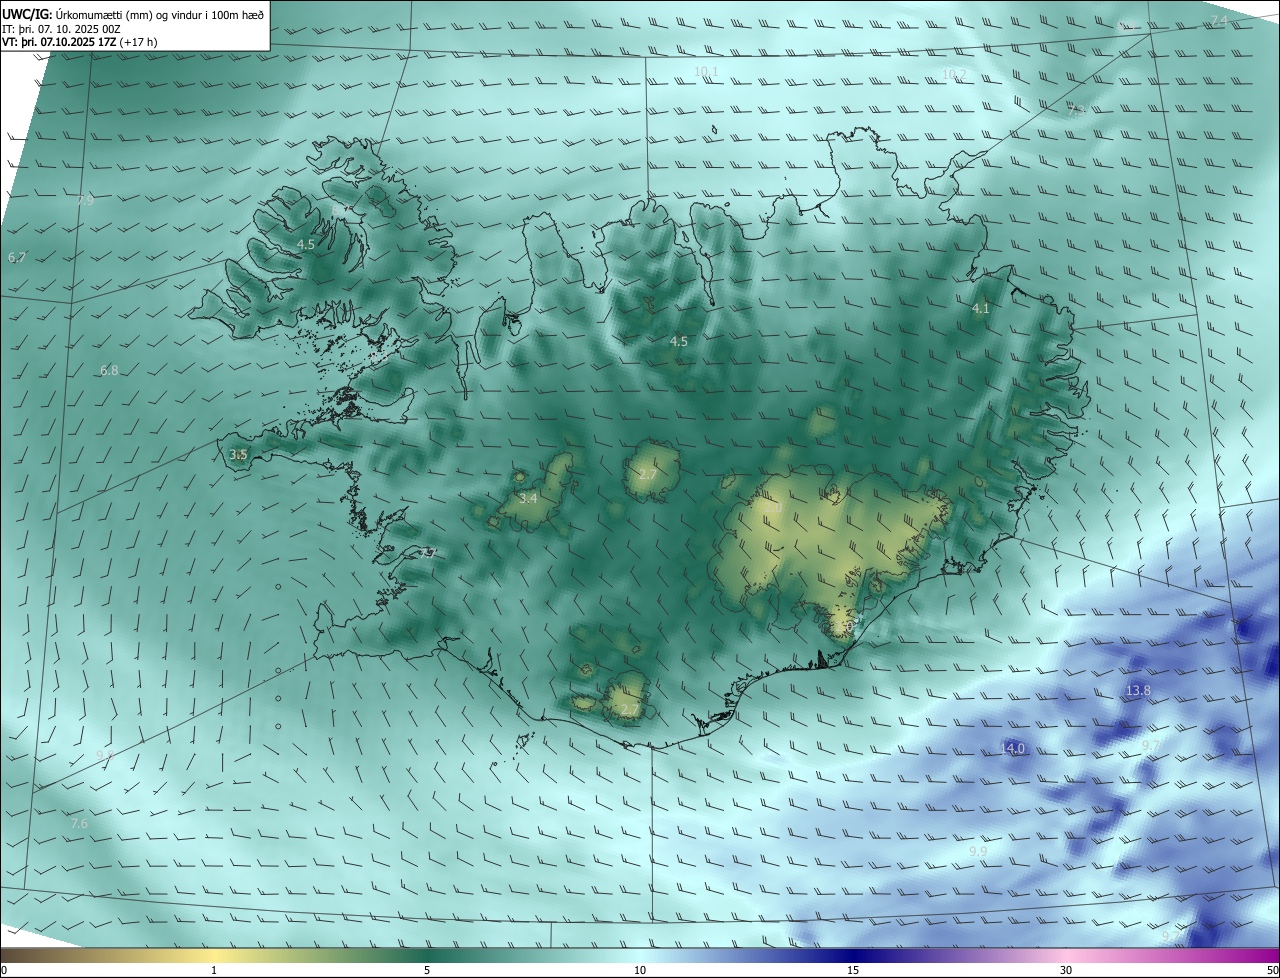Image resolution: width=1280 pixels, height=978 pixels.
Task: Click the 1 tick on the color scale
Action: (214, 970)
